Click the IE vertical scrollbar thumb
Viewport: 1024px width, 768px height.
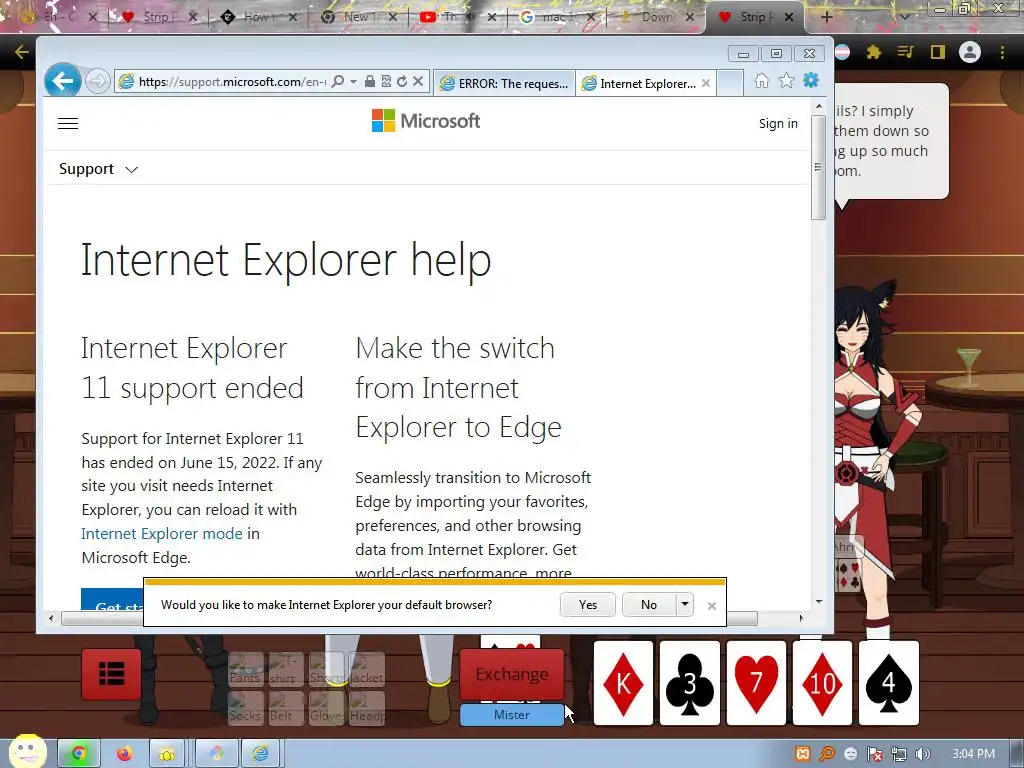[x=818, y=168]
